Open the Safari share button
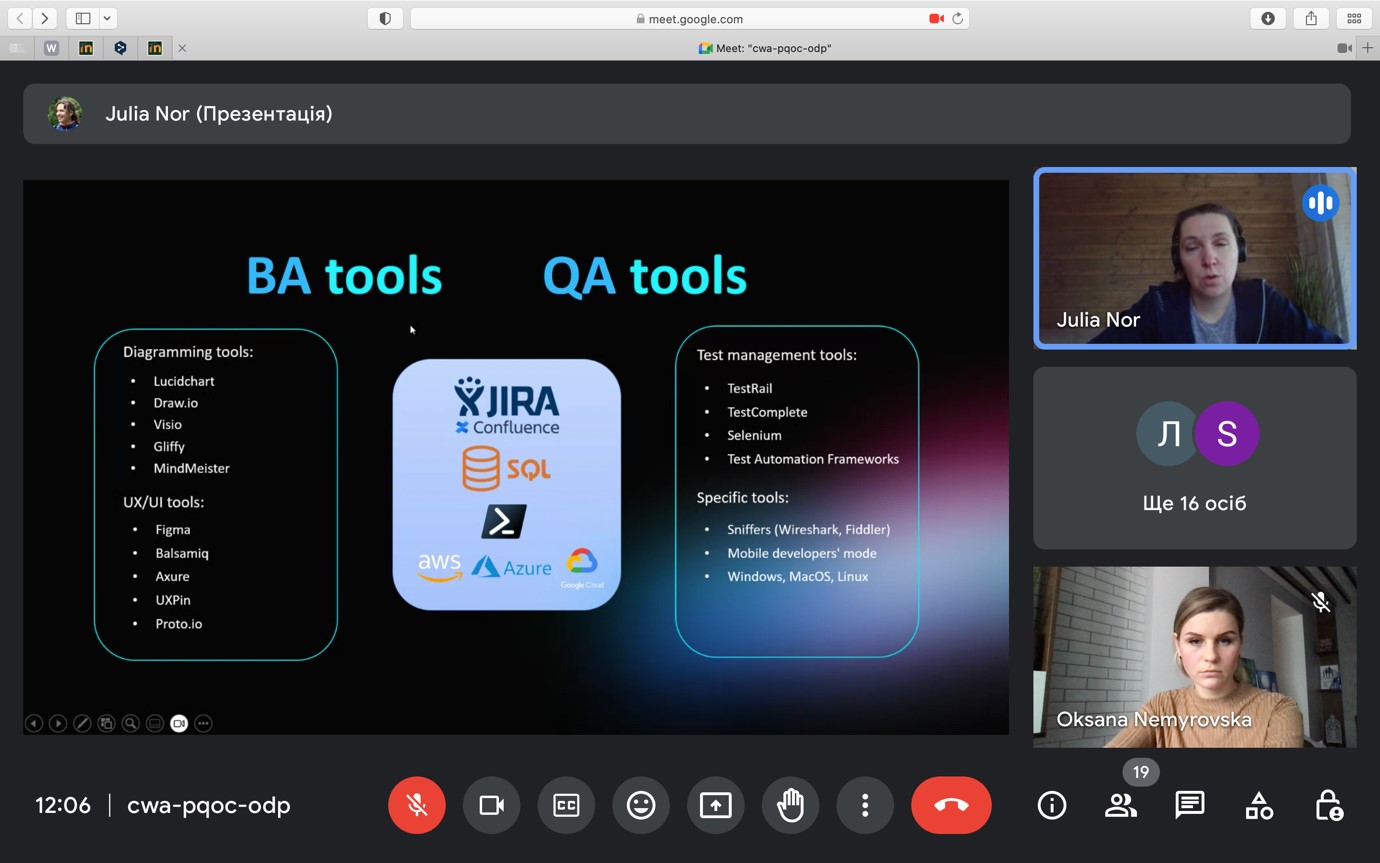Image resolution: width=1380 pixels, height=863 pixels. [1311, 18]
